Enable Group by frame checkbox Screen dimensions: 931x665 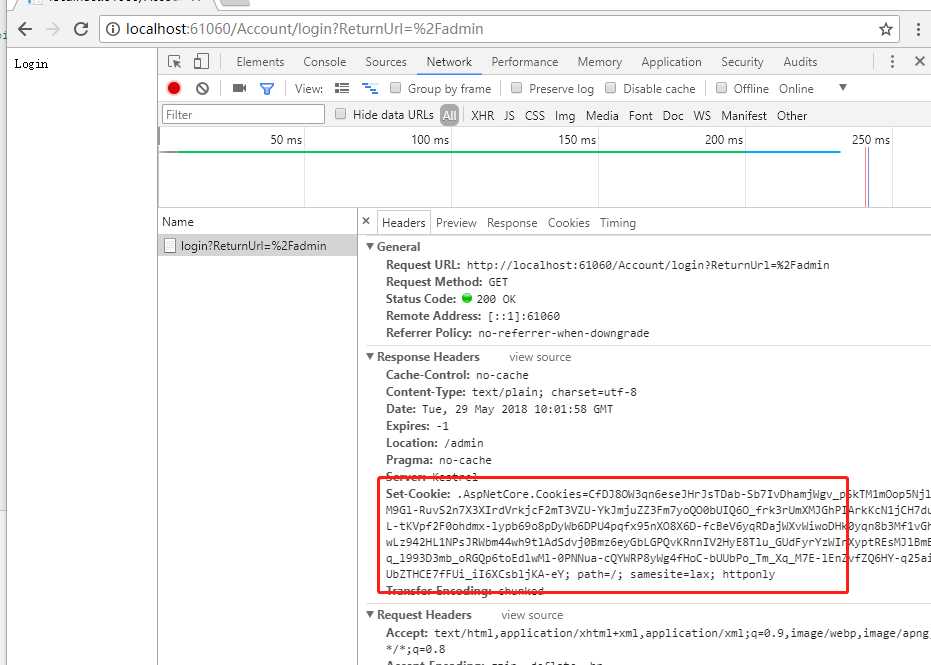[395, 88]
